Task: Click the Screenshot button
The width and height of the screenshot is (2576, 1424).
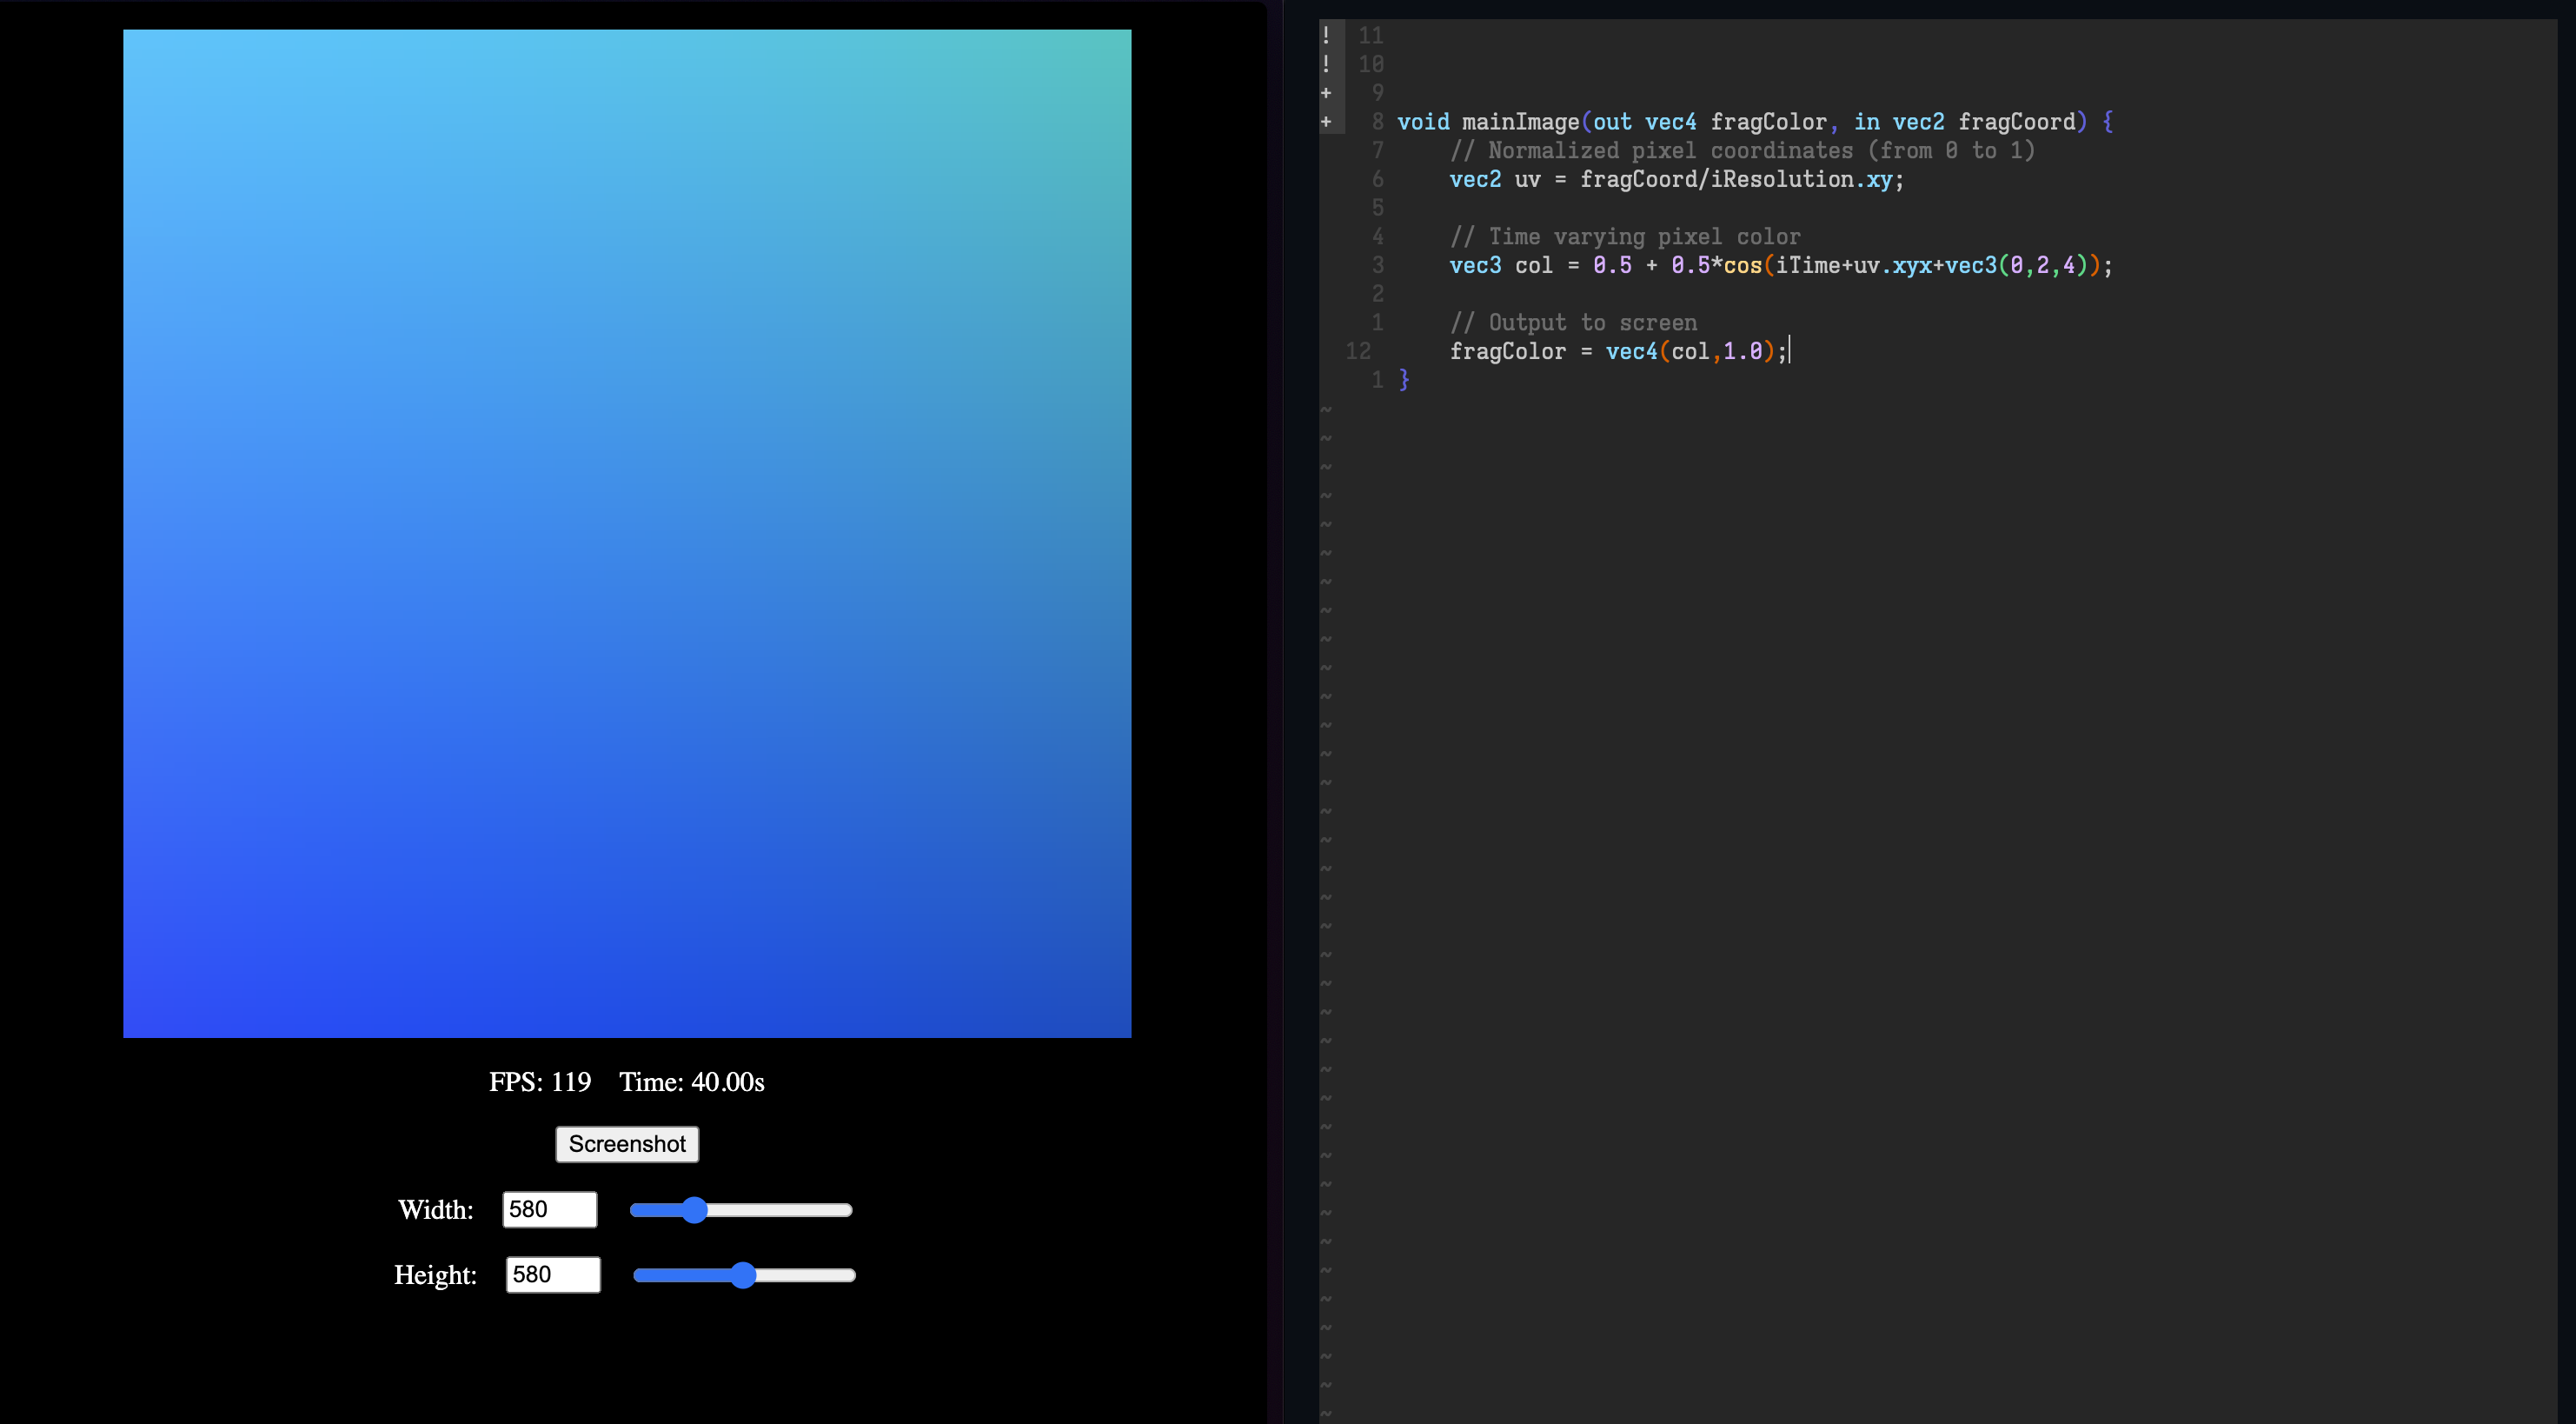Action: click(626, 1144)
